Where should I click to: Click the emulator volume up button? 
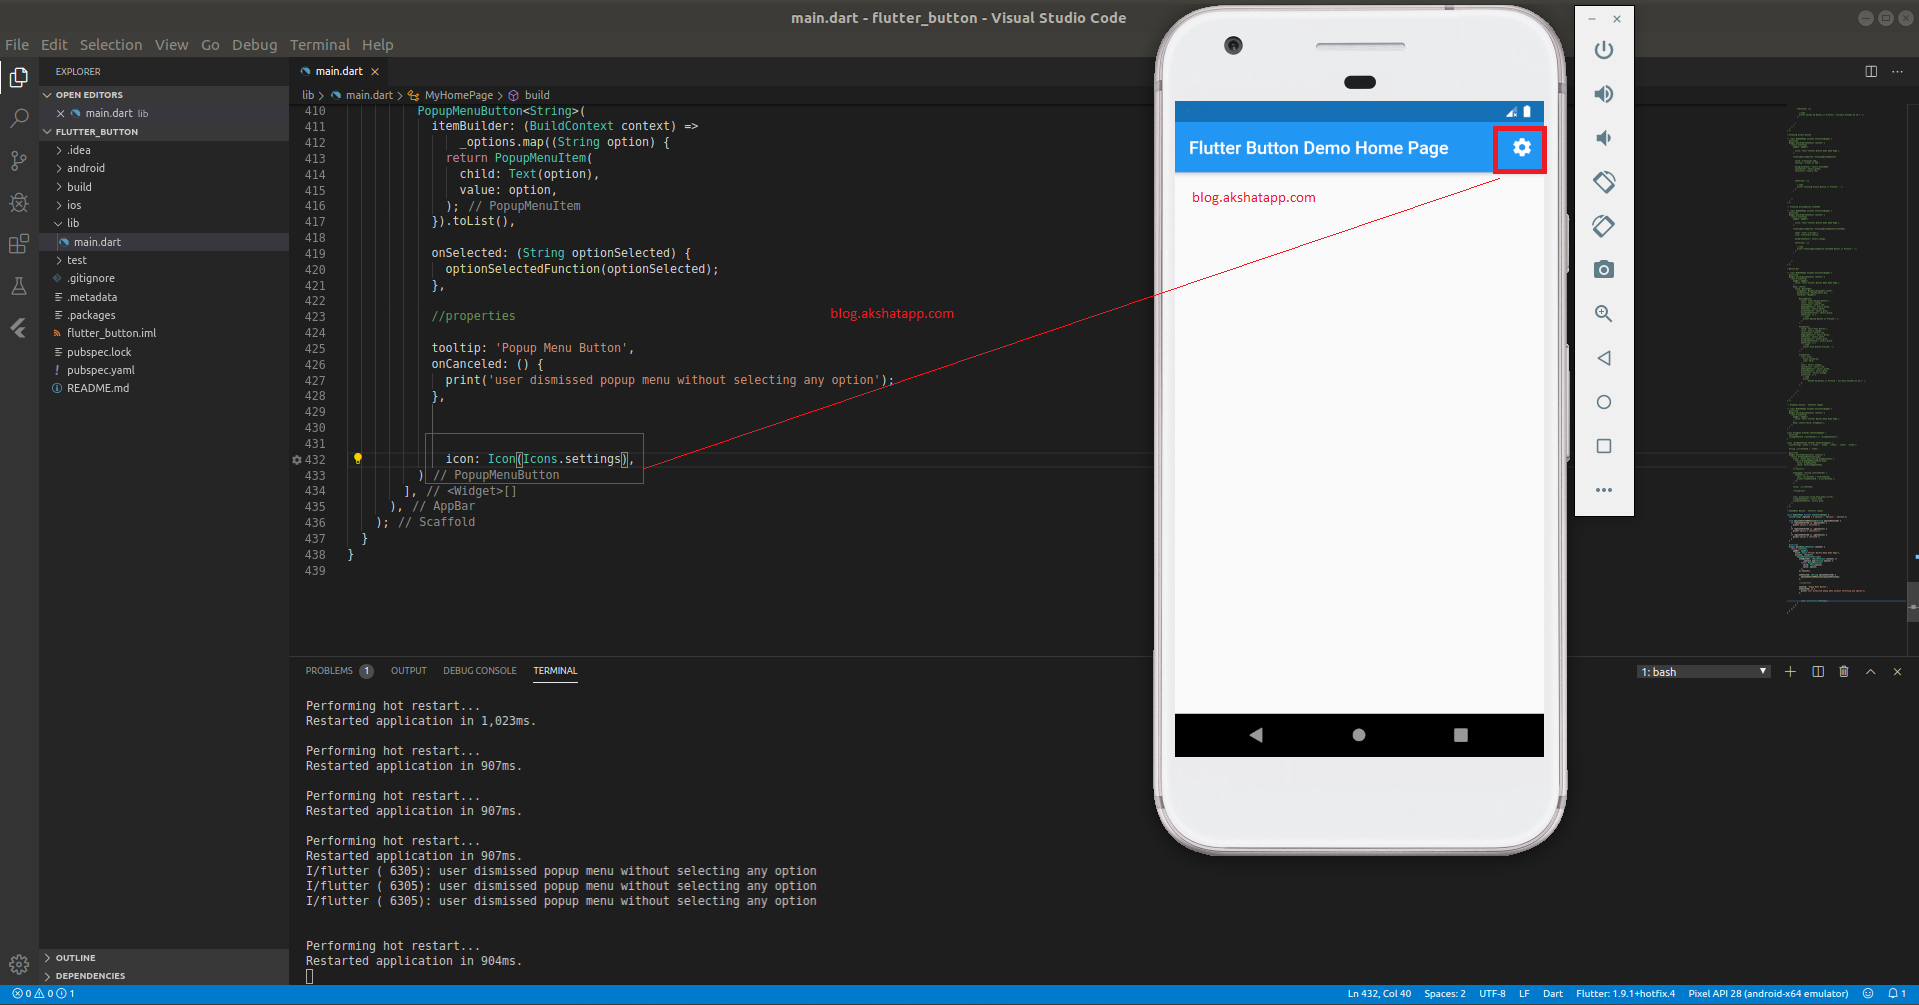1604,94
